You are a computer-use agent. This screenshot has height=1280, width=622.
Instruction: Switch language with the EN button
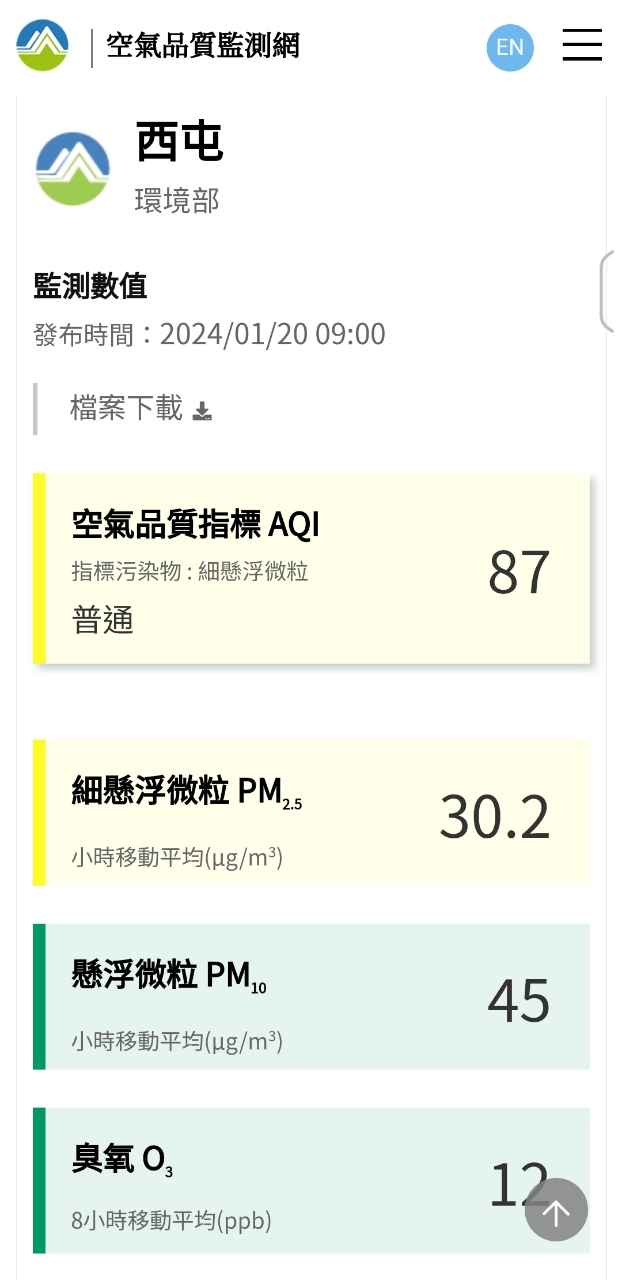click(510, 47)
